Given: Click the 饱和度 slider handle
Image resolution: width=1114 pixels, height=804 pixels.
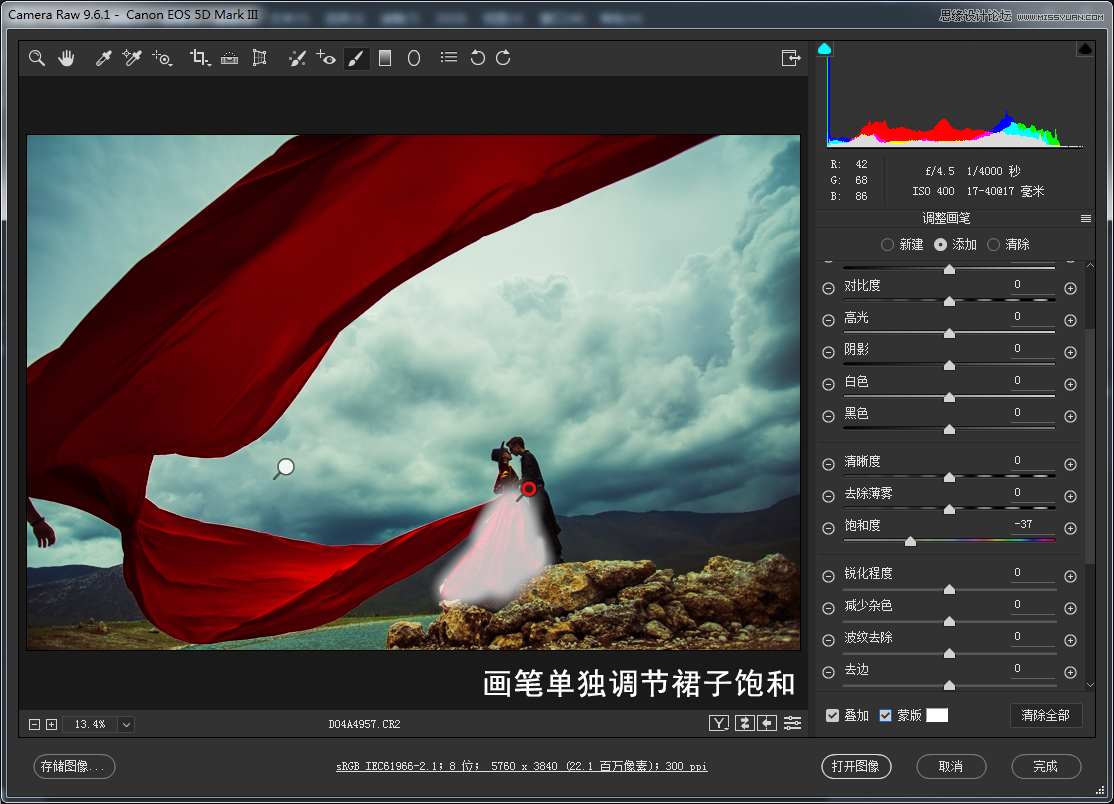Looking at the screenshot, I should (x=910, y=542).
